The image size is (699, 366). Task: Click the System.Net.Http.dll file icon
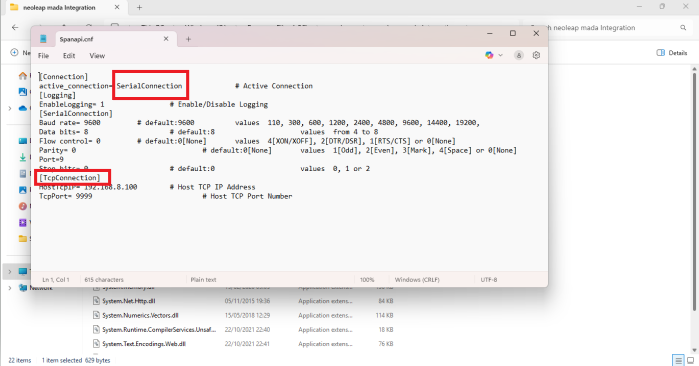pos(96,301)
